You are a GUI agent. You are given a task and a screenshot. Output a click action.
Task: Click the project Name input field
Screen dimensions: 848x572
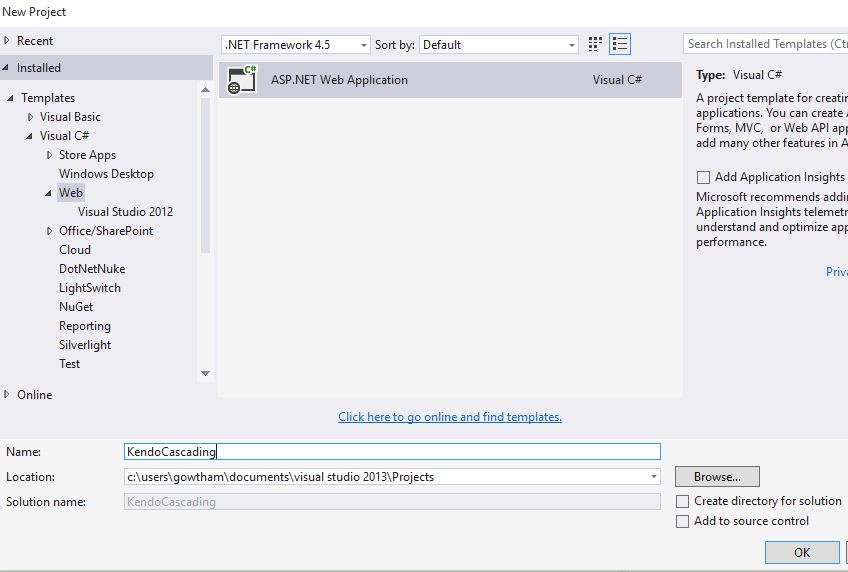(392, 451)
